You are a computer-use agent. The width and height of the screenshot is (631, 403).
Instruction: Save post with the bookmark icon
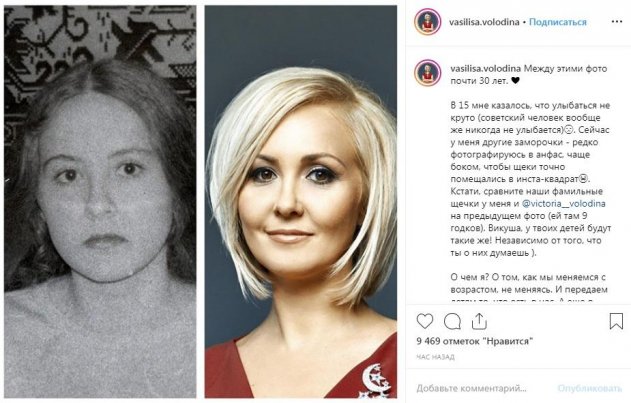616,321
